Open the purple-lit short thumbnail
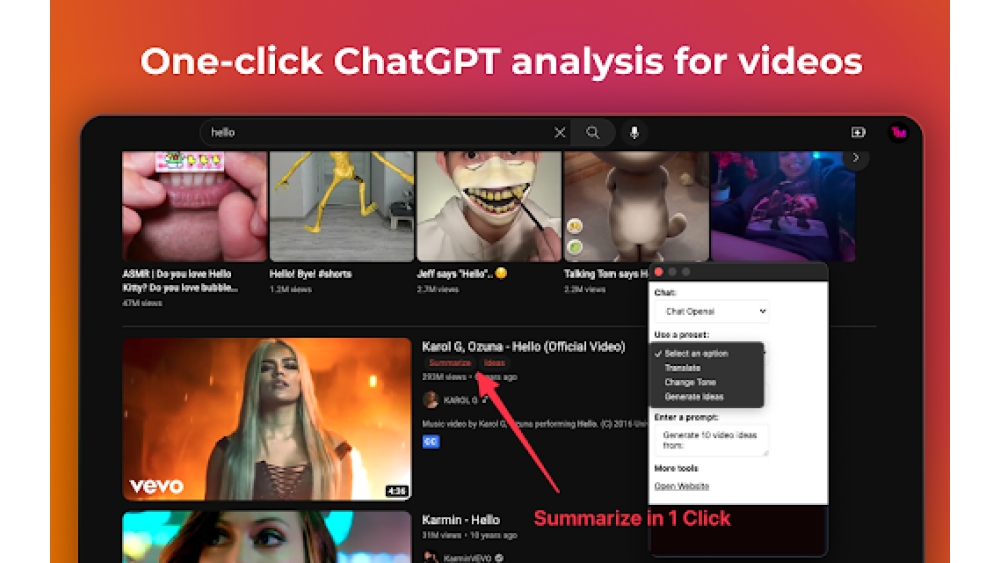Image resolution: width=1000 pixels, height=563 pixels. tap(783, 206)
